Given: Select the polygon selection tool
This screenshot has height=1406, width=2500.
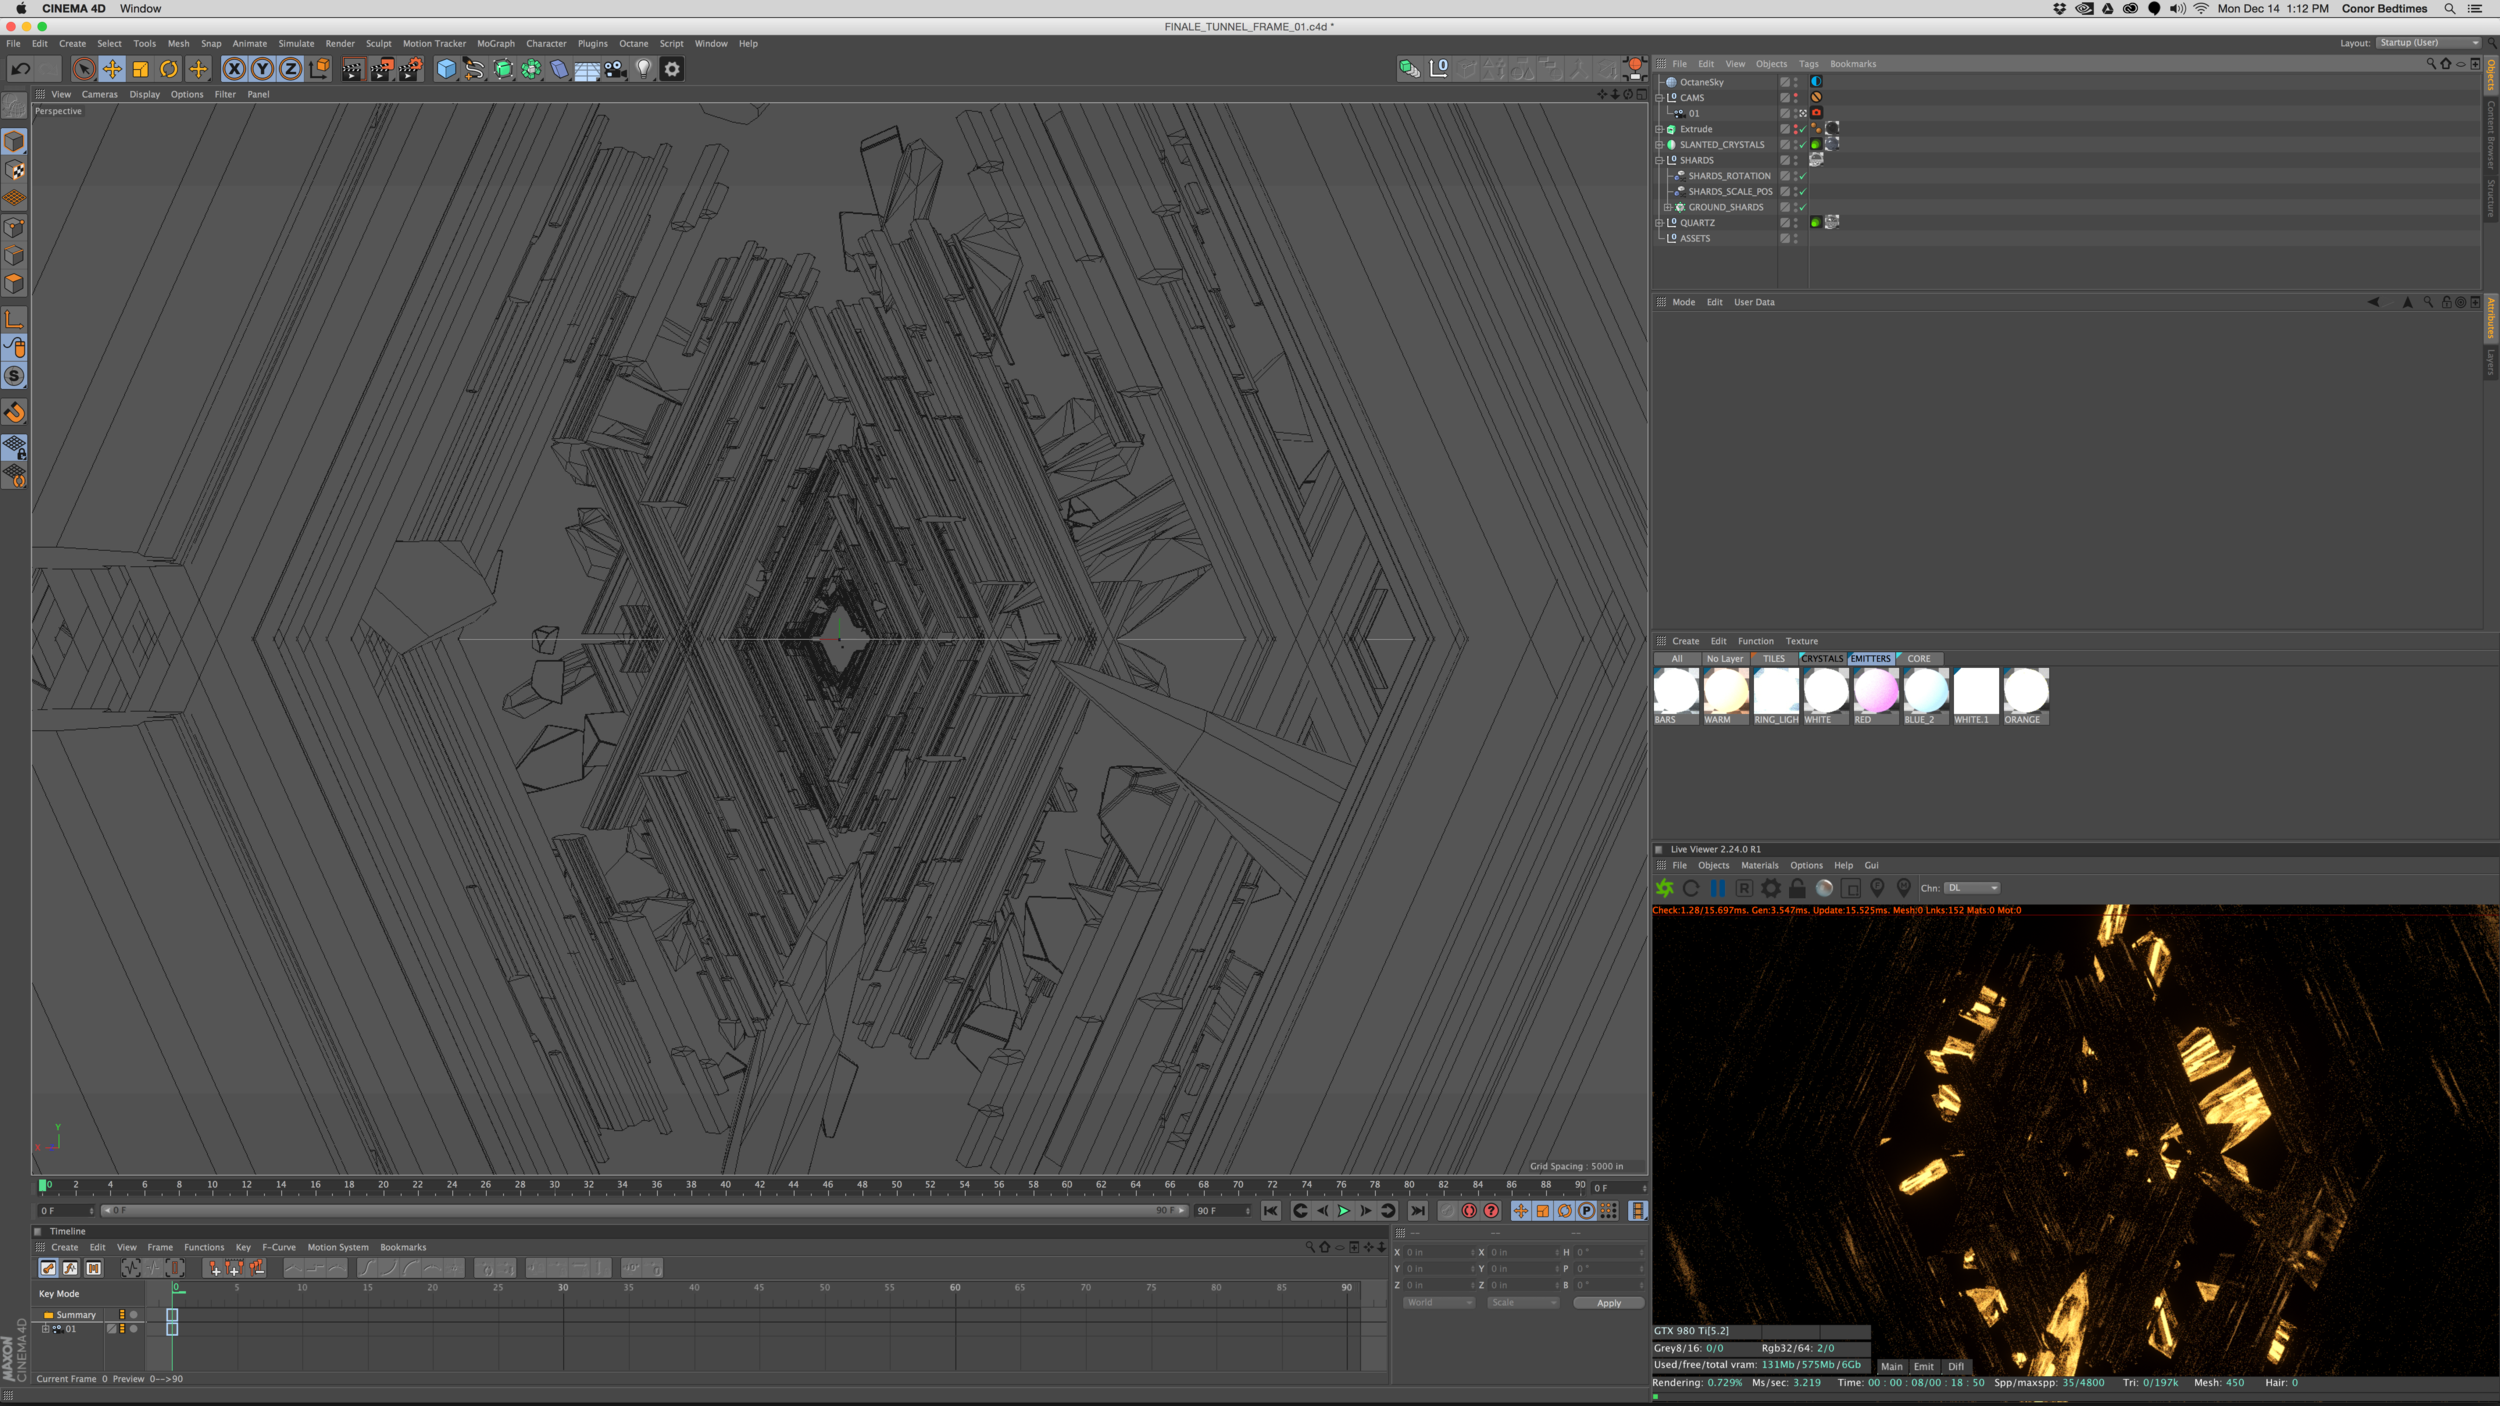Looking at the screenshot, I should [15, 282].
